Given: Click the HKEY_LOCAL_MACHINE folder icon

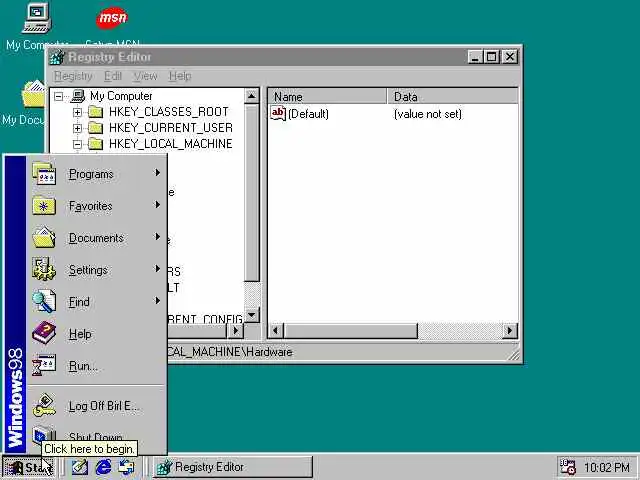Looking at the screenshot, I should click(x=96, y=144).
